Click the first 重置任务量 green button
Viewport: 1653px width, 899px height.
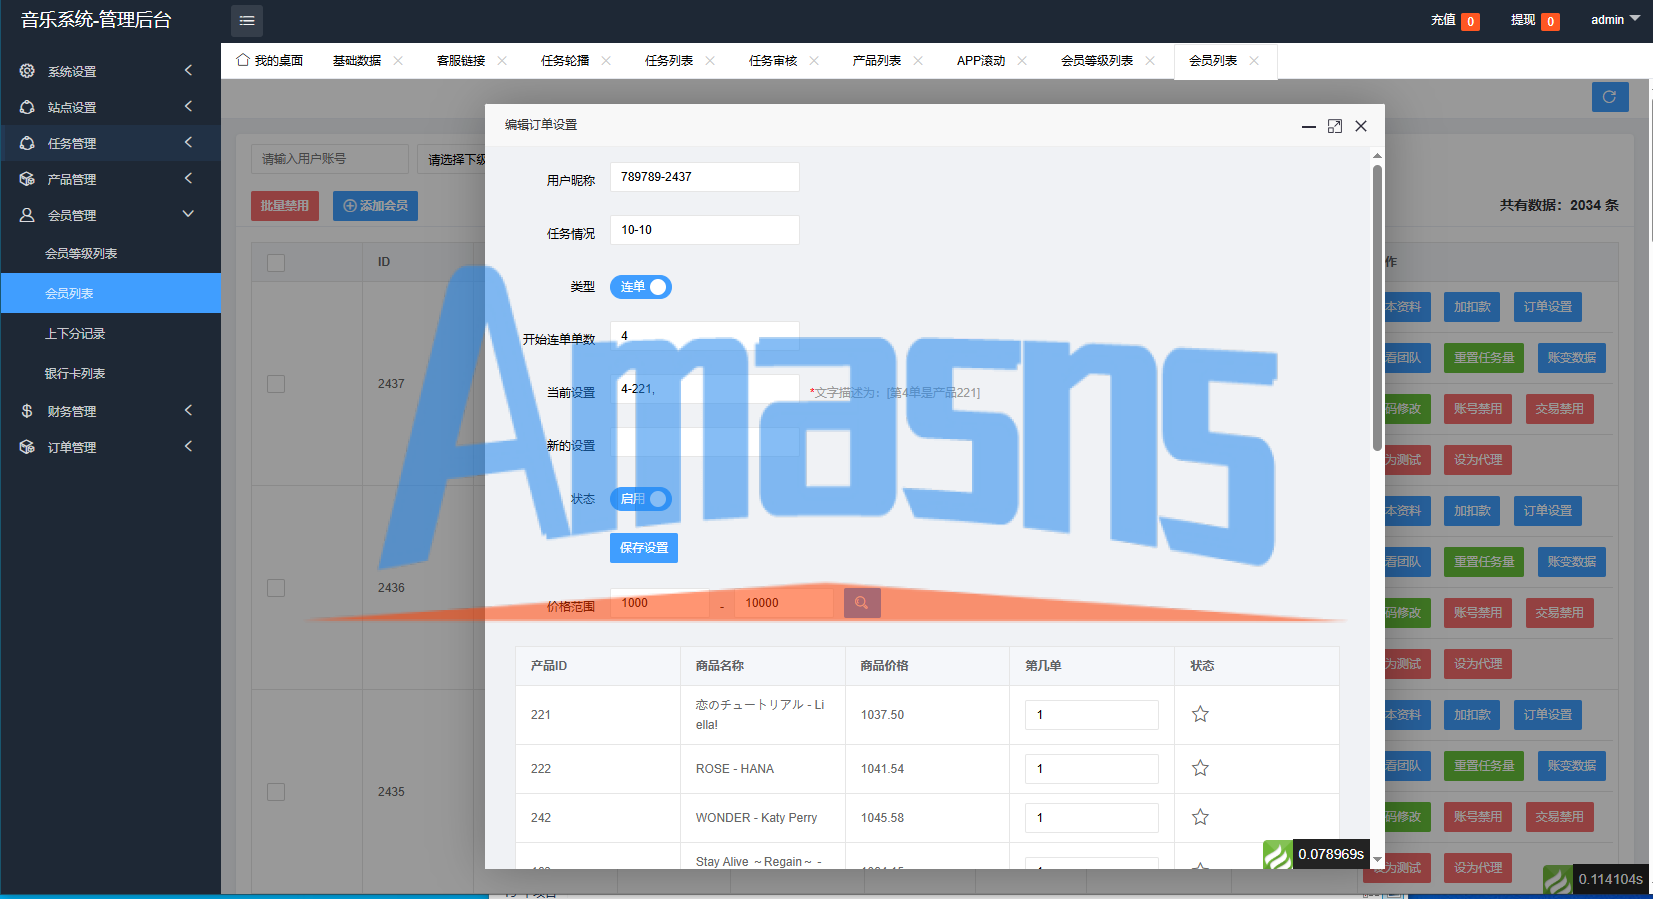(1484, 358)
